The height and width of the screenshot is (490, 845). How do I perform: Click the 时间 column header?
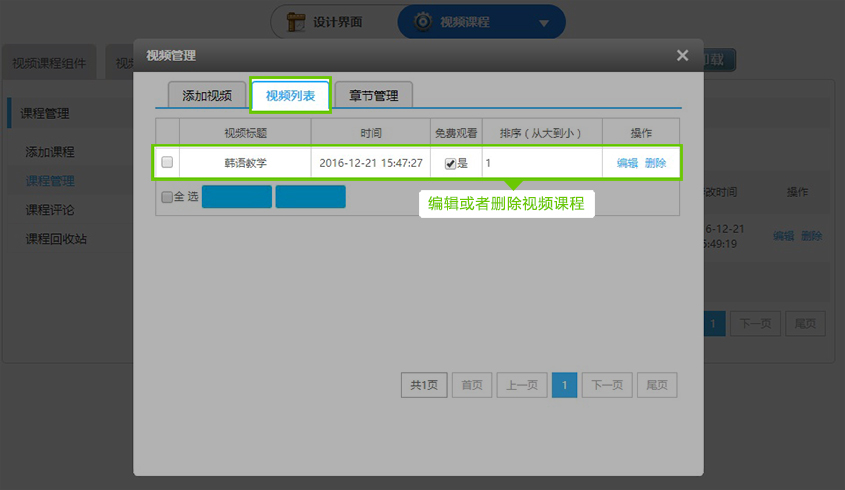pyautogui.click(x=371, y=133)
